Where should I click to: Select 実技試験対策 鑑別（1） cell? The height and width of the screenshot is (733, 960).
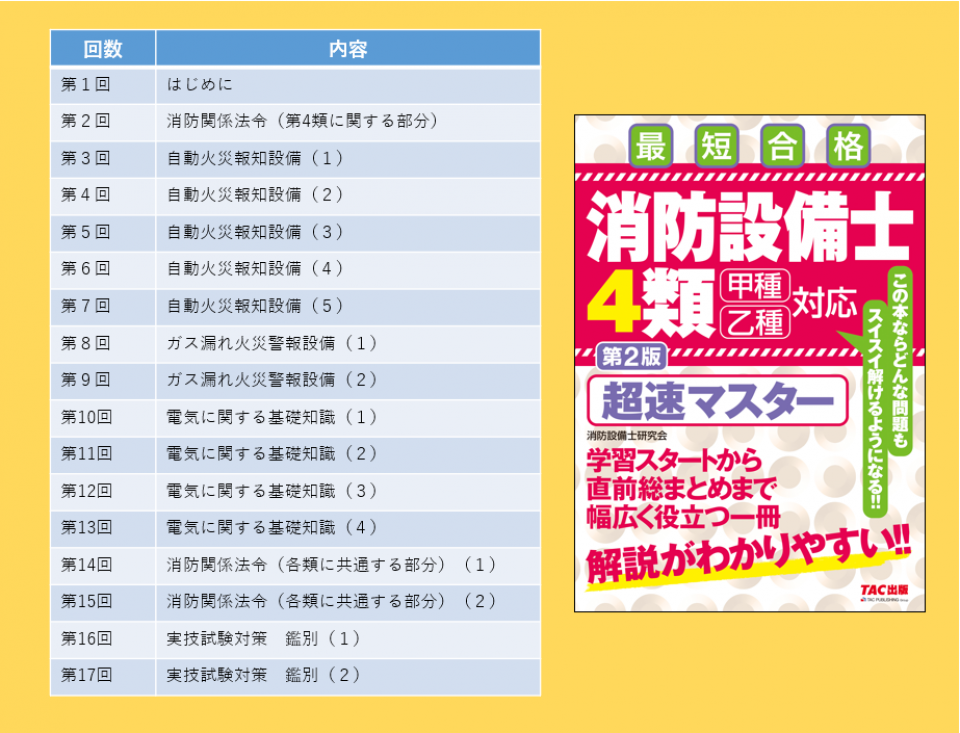click(264, 638)
